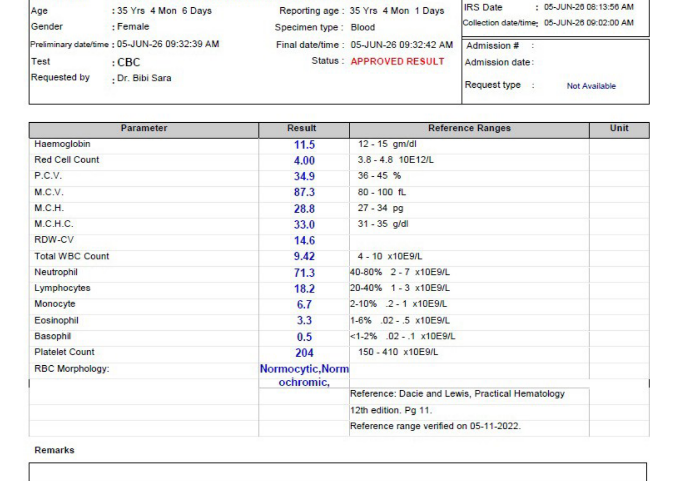Select the M.C.H.C. value 33.0
The image size is (674, 481).
(304, 225)
